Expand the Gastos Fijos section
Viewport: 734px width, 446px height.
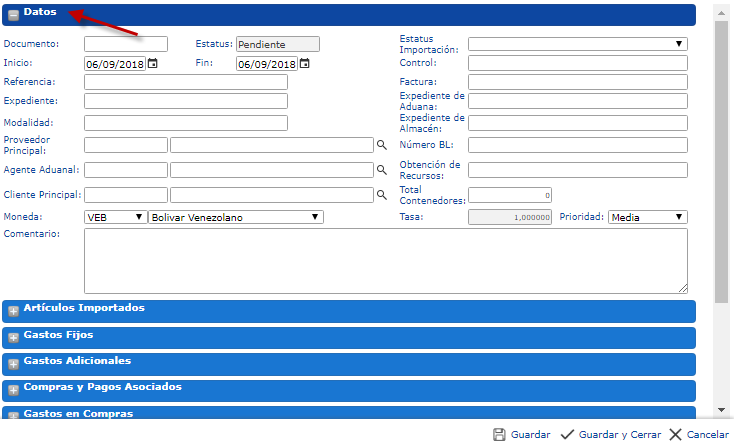click(14, 336)
